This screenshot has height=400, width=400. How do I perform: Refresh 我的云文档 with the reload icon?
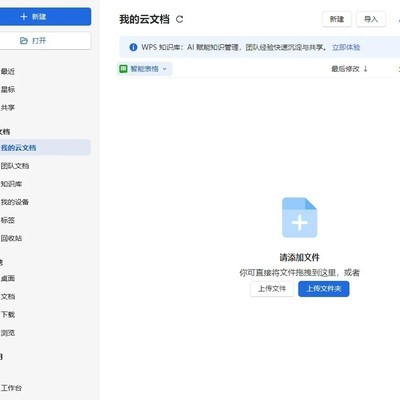pyautogui.click(x=180, y=19)
